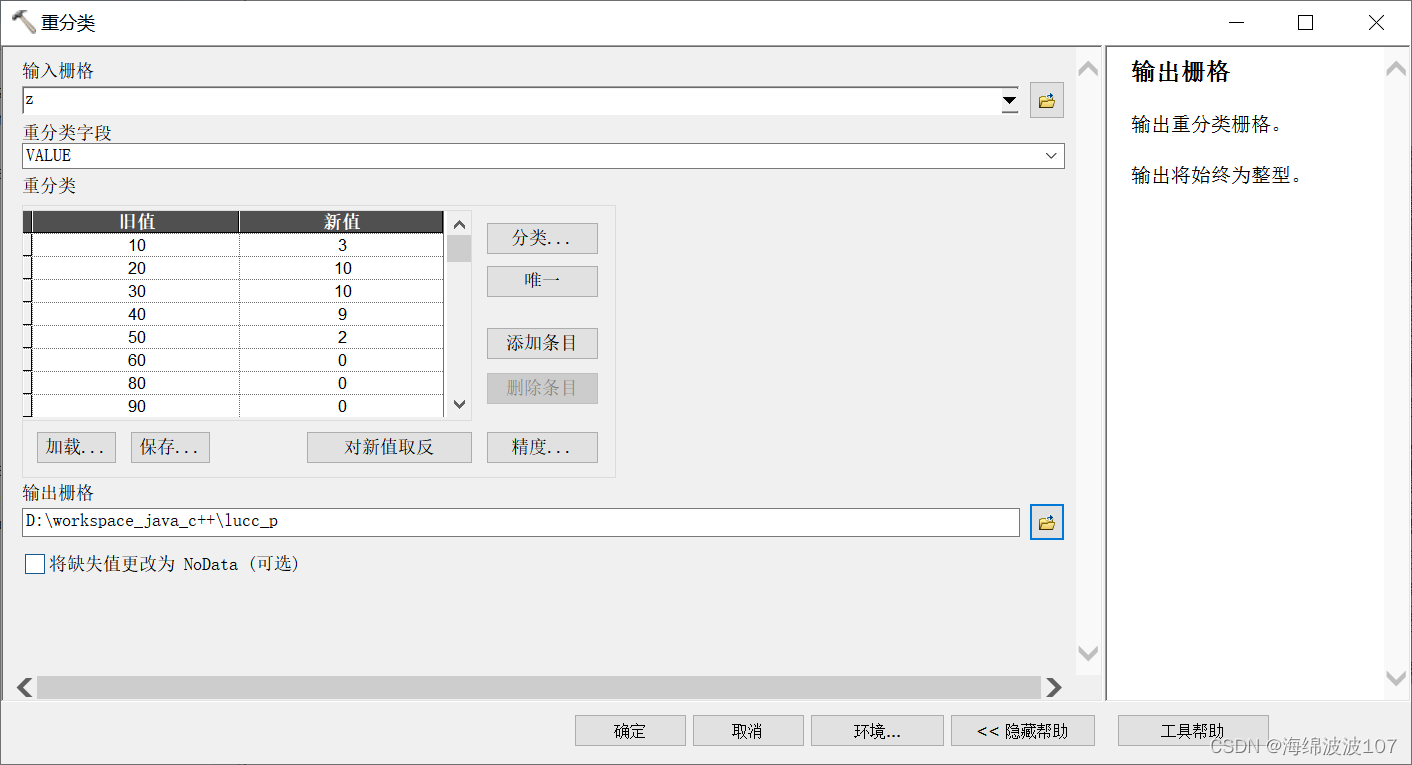Viewport: 1412px width, 765px height.
Task: Select new value cell 9
Action: 342,314
